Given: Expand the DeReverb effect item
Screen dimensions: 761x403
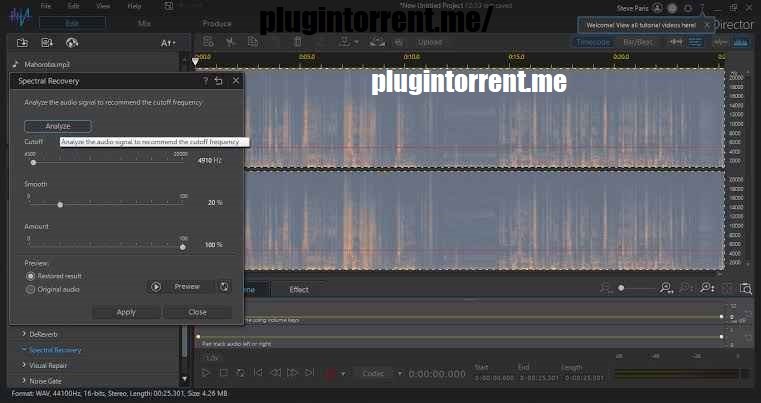Looking at the screenshot, I should pos(24,334).
